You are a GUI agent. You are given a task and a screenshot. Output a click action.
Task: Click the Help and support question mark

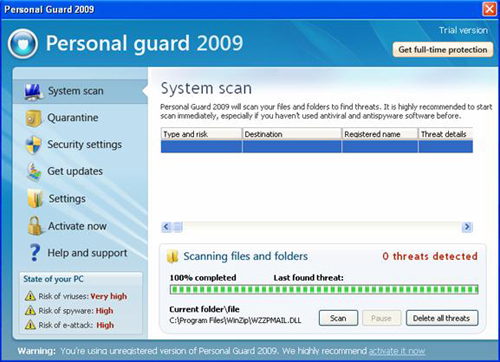point(34,252)
